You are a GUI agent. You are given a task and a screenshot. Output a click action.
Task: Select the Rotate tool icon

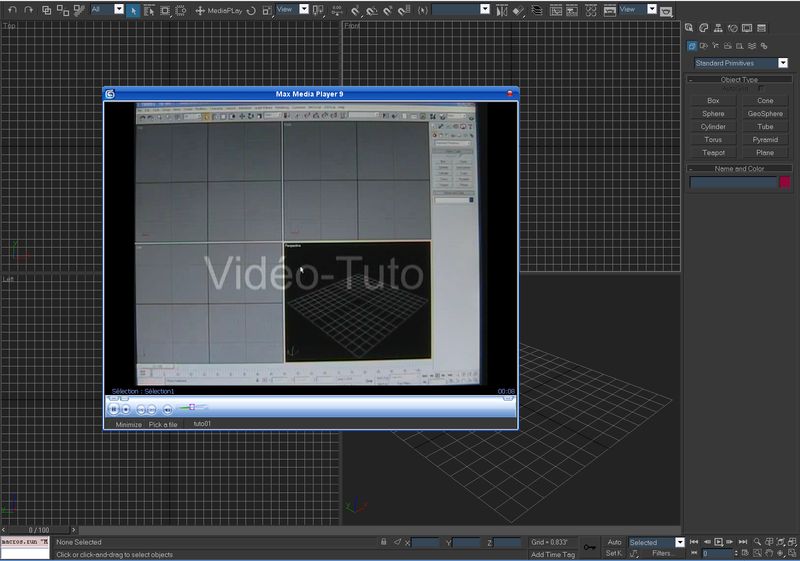(x=251, y=10)
